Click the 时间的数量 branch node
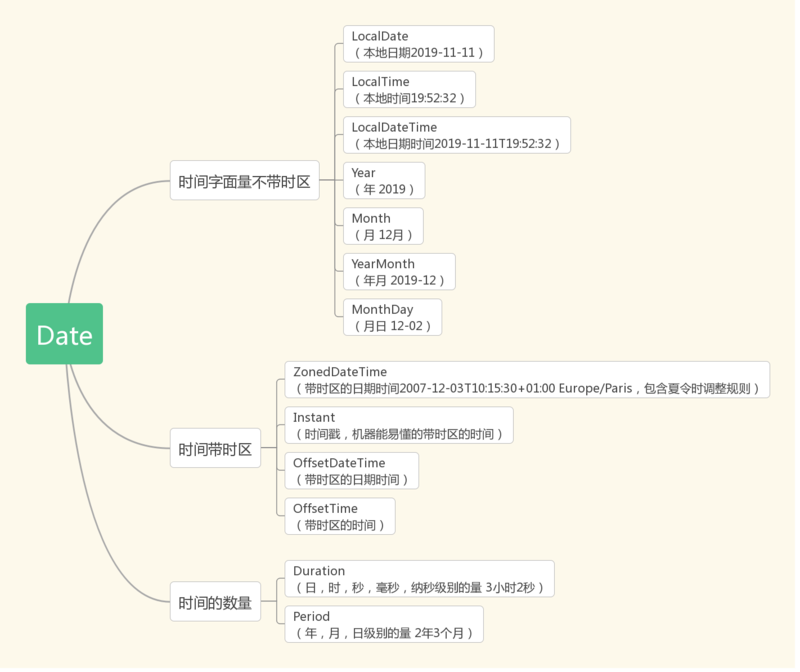 pos(215,601)
